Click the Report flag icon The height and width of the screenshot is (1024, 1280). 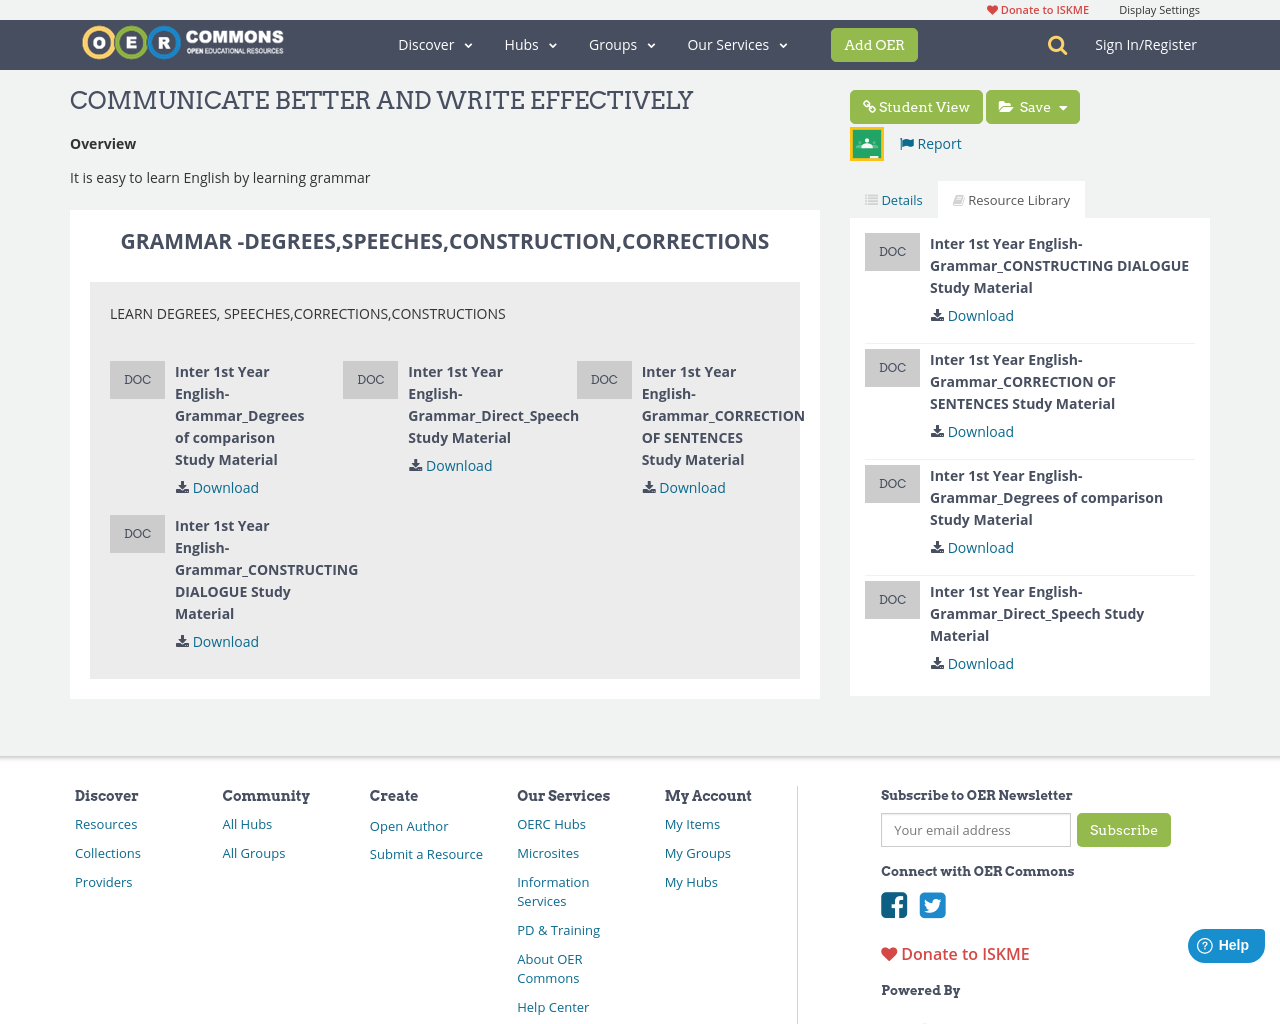905,143
